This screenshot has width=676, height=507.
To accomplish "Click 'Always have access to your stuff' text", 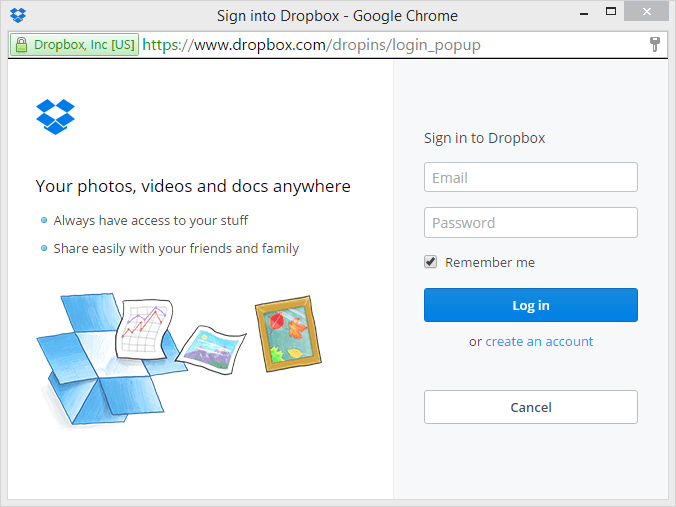I will click(x=150, y=221).
